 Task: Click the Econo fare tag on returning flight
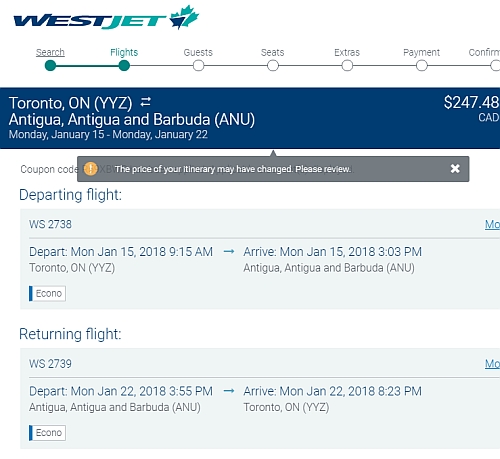47,433
